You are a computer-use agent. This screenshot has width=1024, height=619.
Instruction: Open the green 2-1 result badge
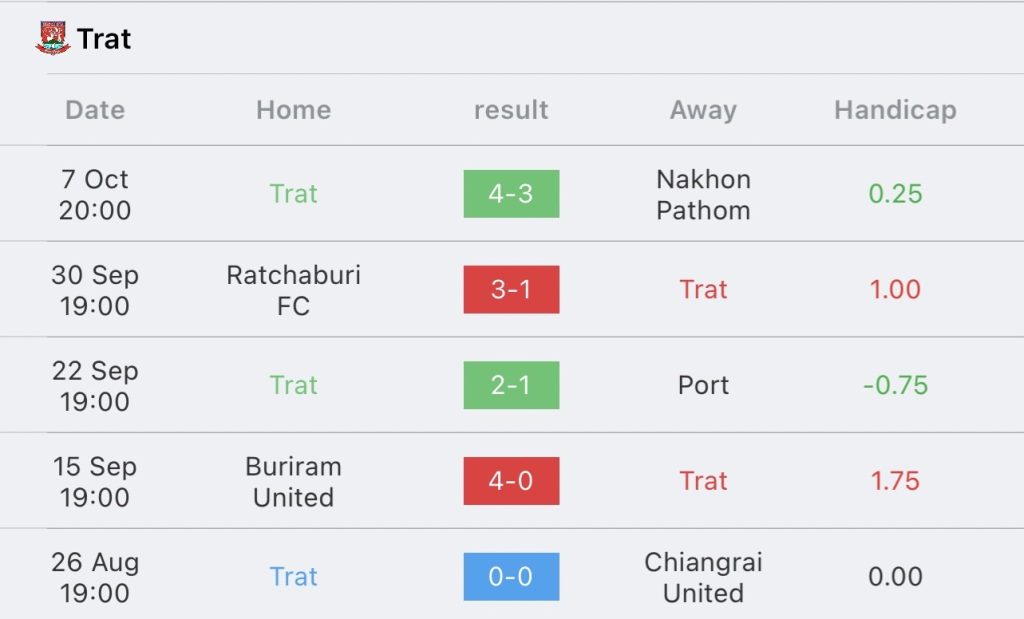[x=511, y=385]
